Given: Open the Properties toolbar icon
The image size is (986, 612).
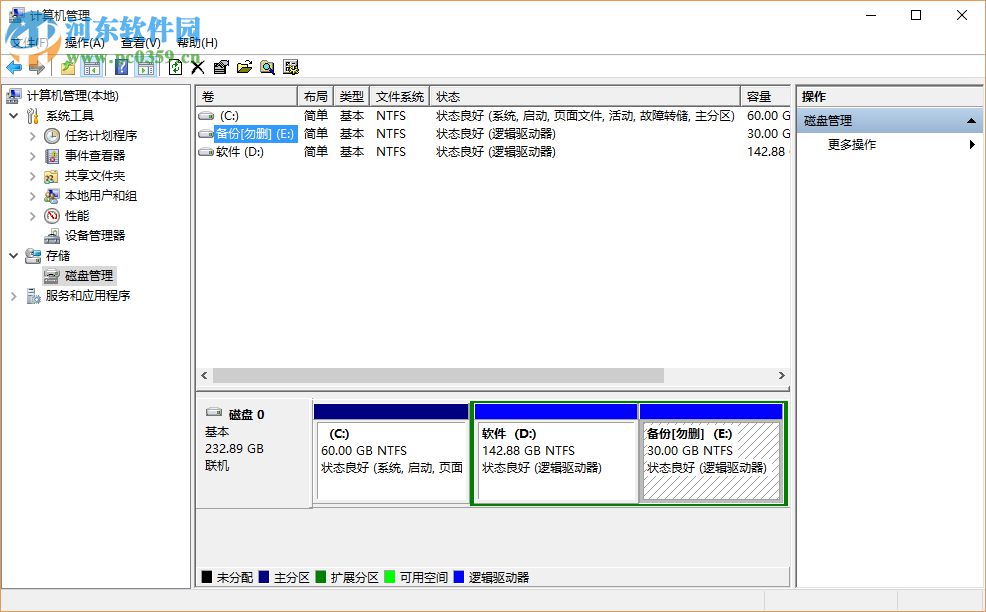Looking at the screenshot, I should coord(222,67).
